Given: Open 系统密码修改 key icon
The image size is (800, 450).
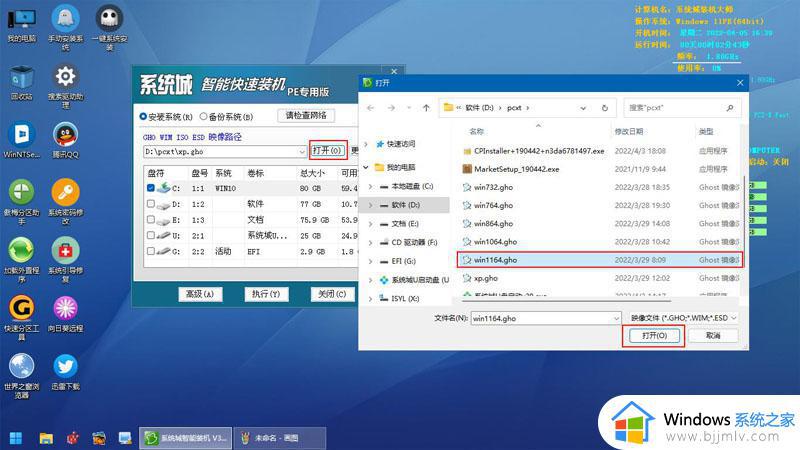Looking at the screenshot, I should coord(65,202).
